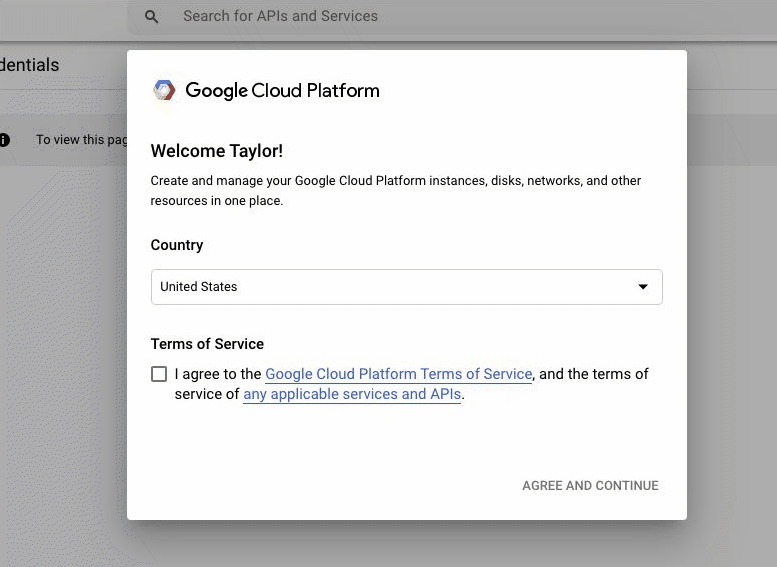Click the magnifier search icon

click(x=152, y=17)
